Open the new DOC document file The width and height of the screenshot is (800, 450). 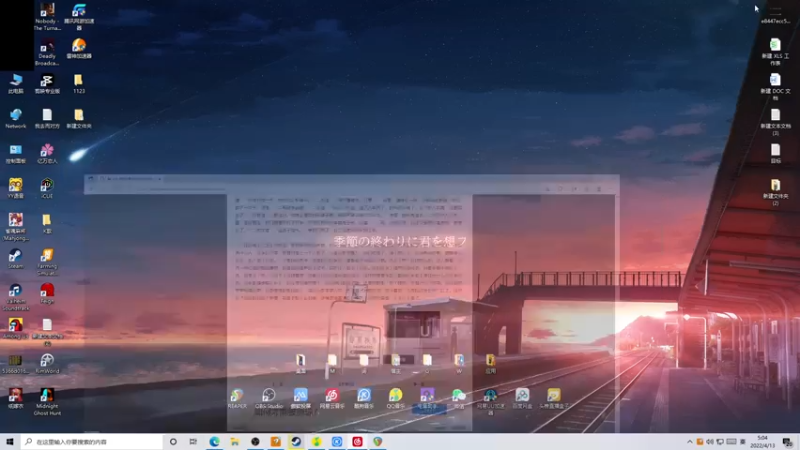click(x=775, y=87)
